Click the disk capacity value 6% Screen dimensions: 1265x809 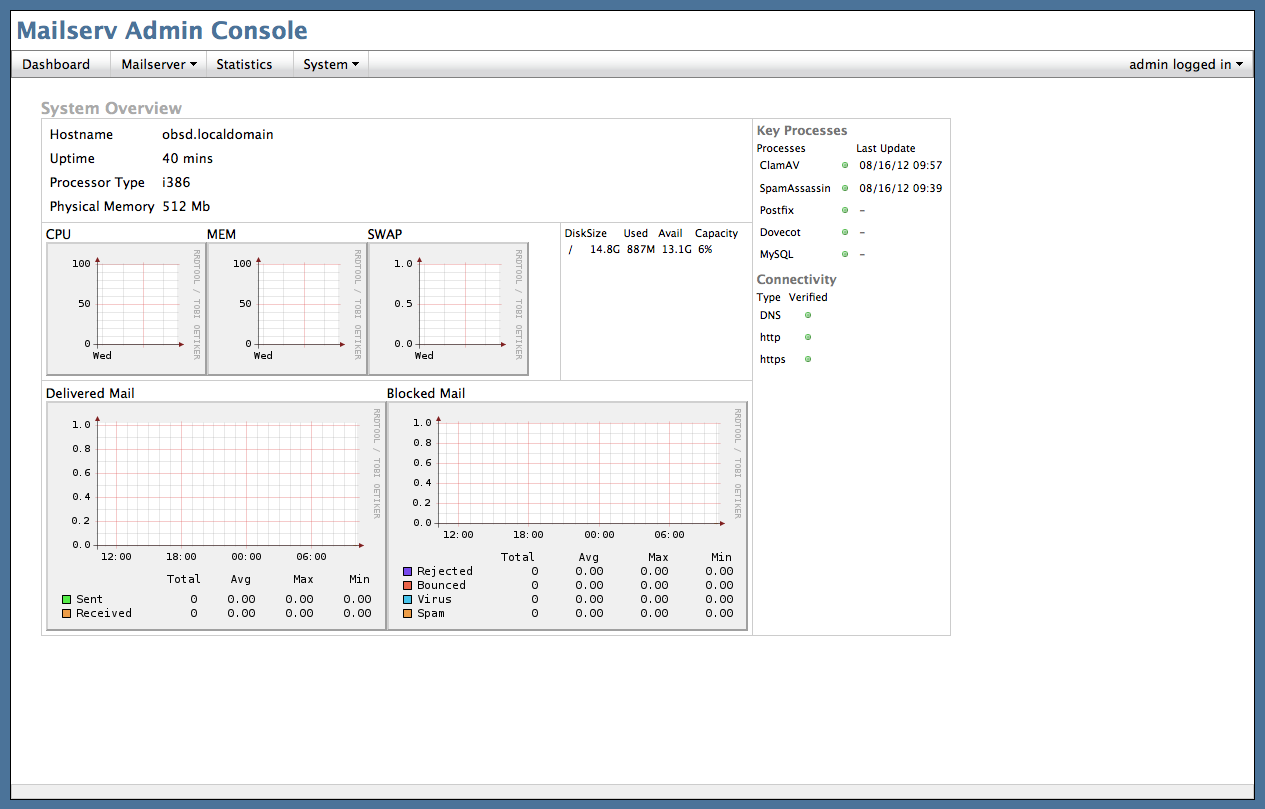[x=705, y=249]
